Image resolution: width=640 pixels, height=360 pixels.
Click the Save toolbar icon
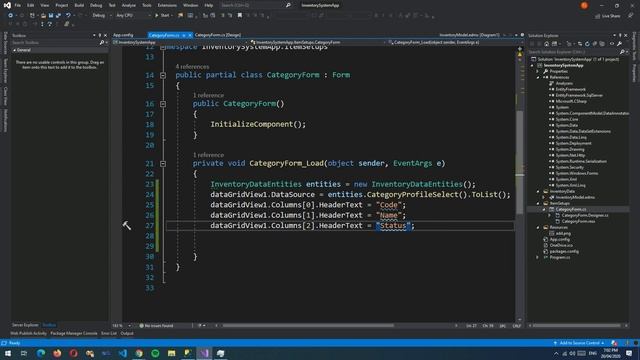pyautogui.click(x=51, y=15)
